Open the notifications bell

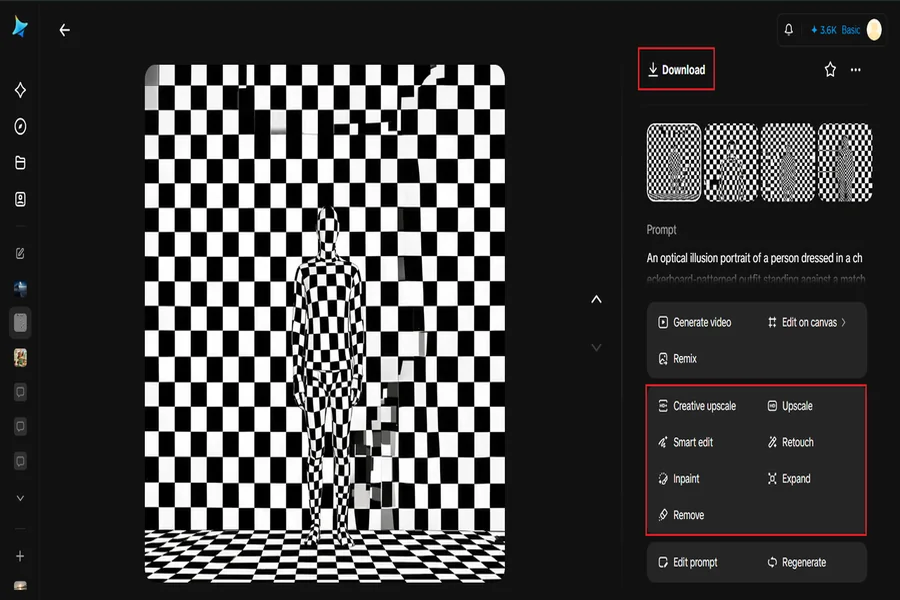(x=789, y=29)
